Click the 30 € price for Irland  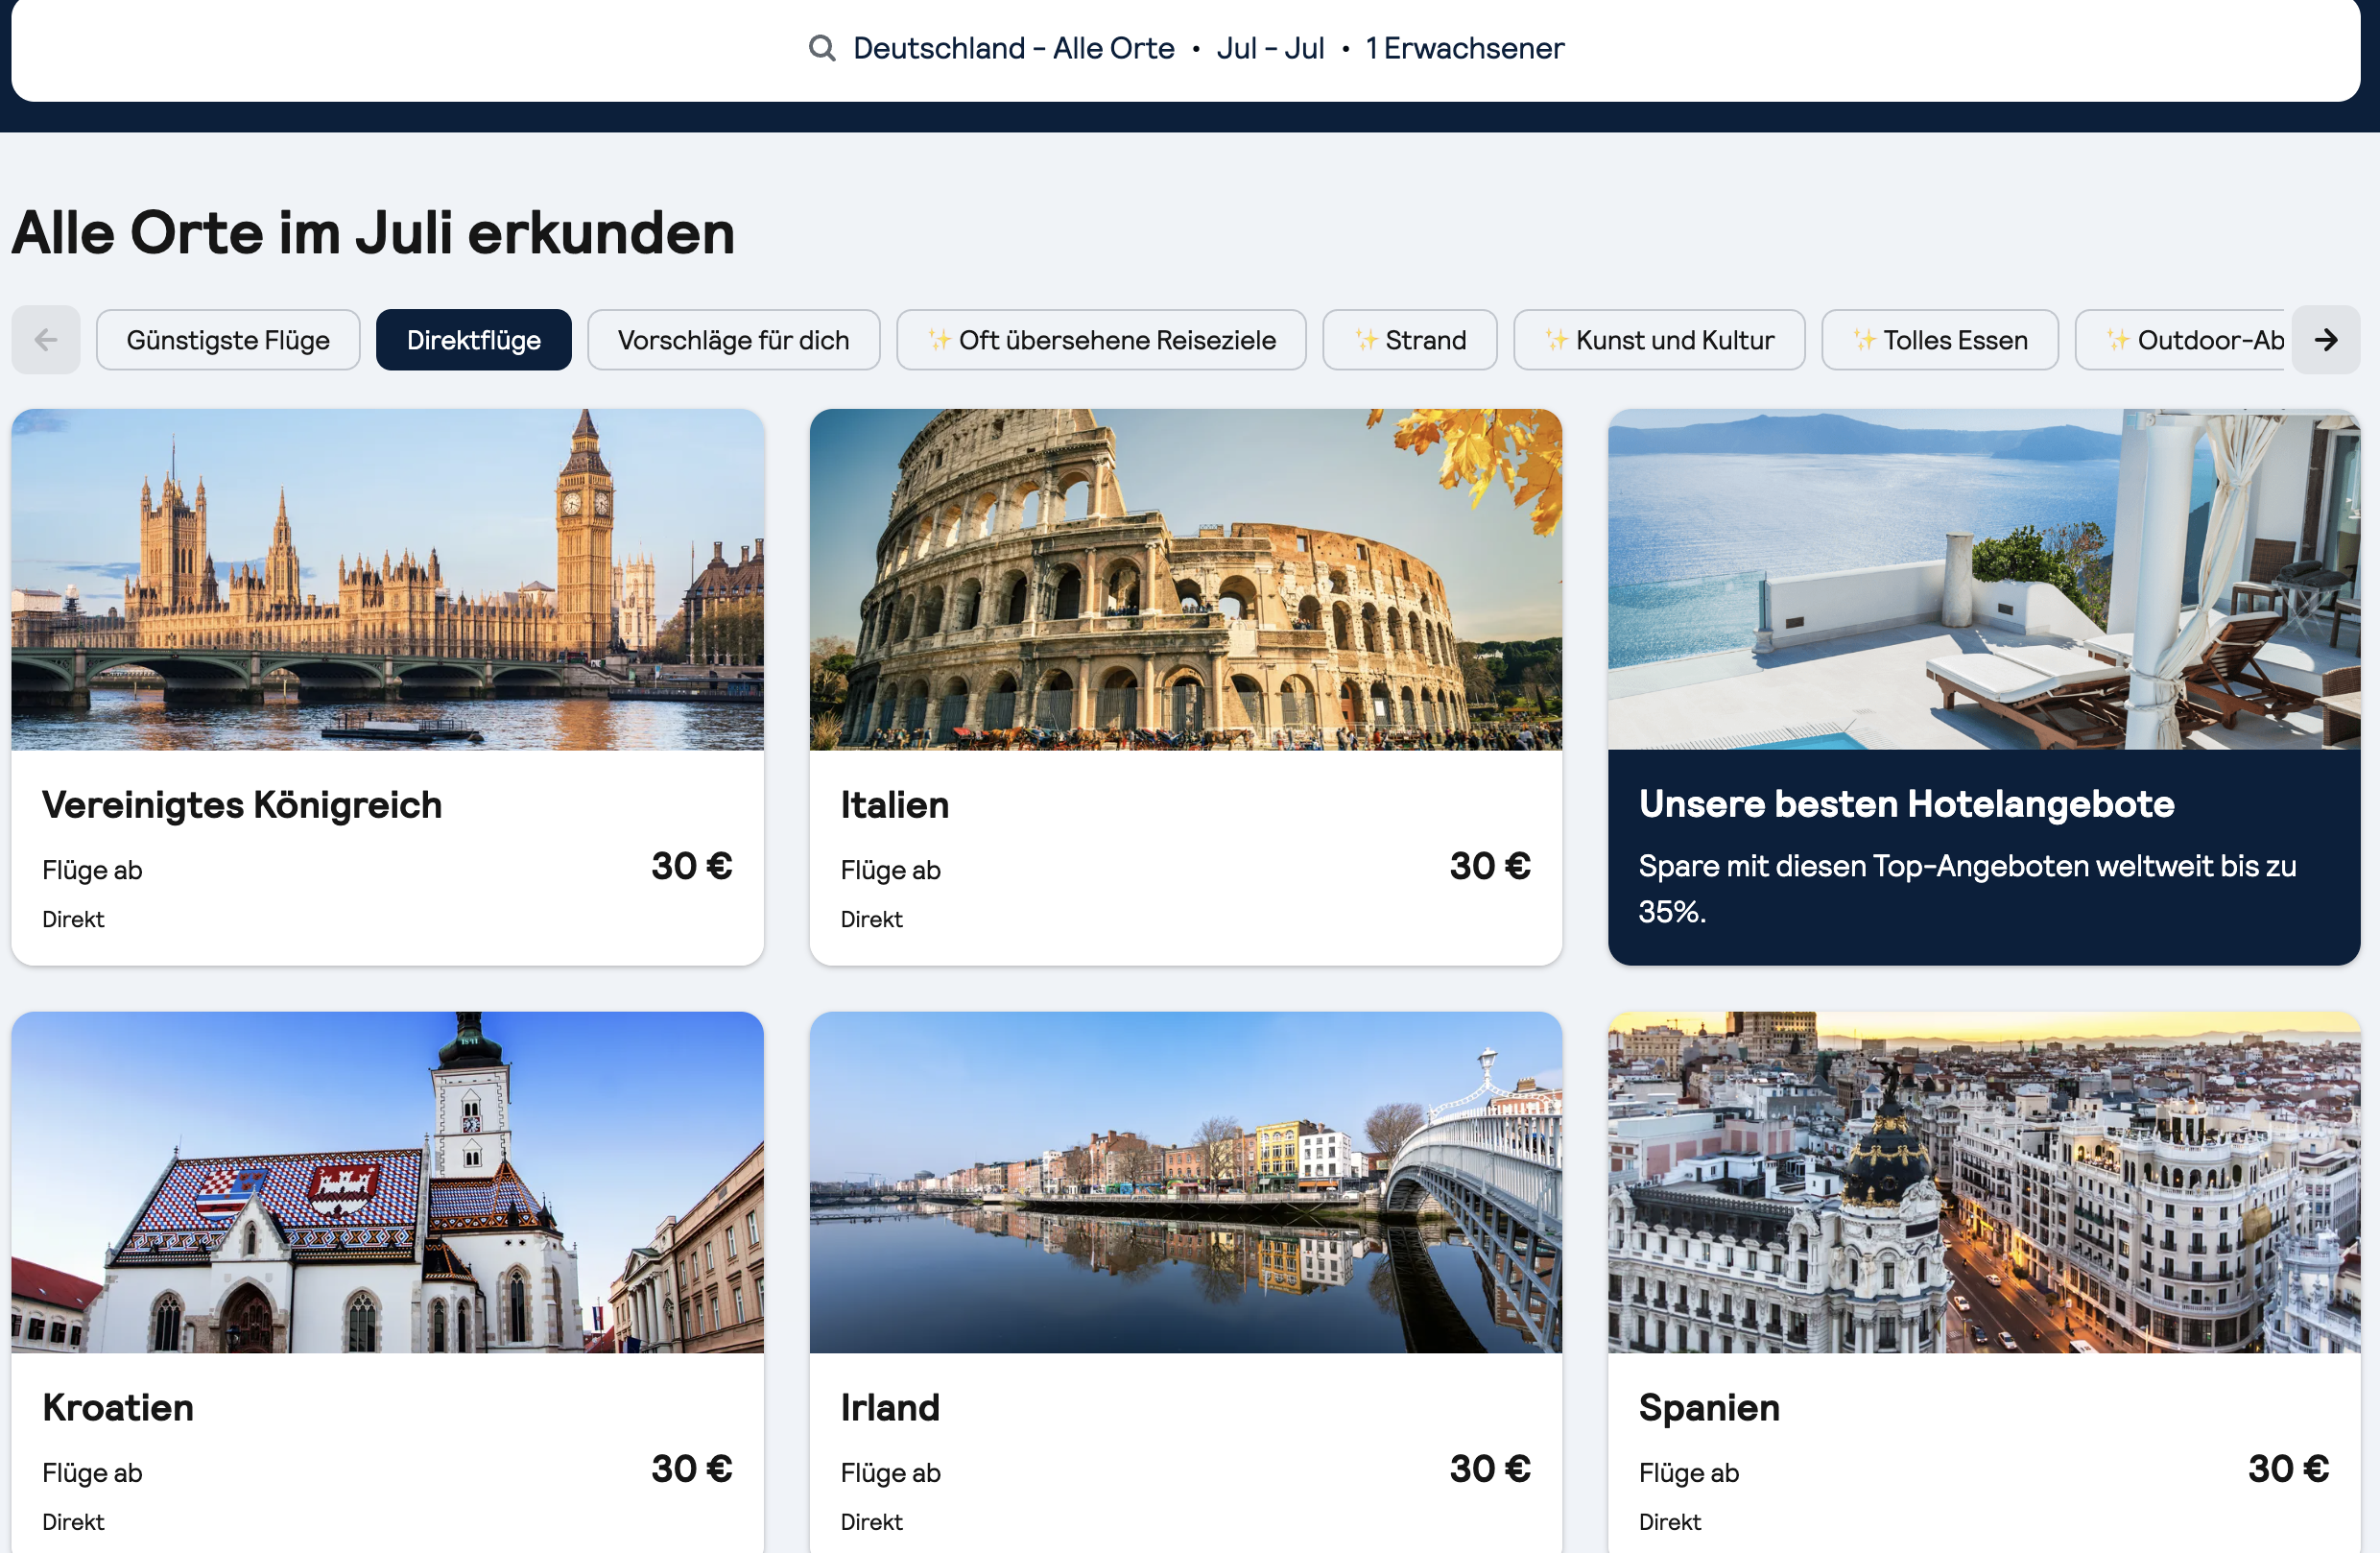[x=1490, y=1469]
